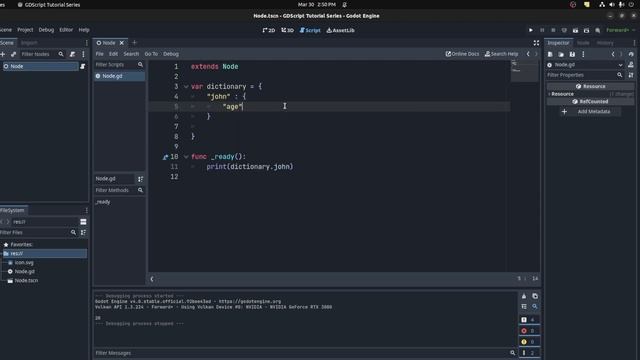640x360 pixels.
Task: Select Node.gd in the scripts list
Action: tap(119, 76)
